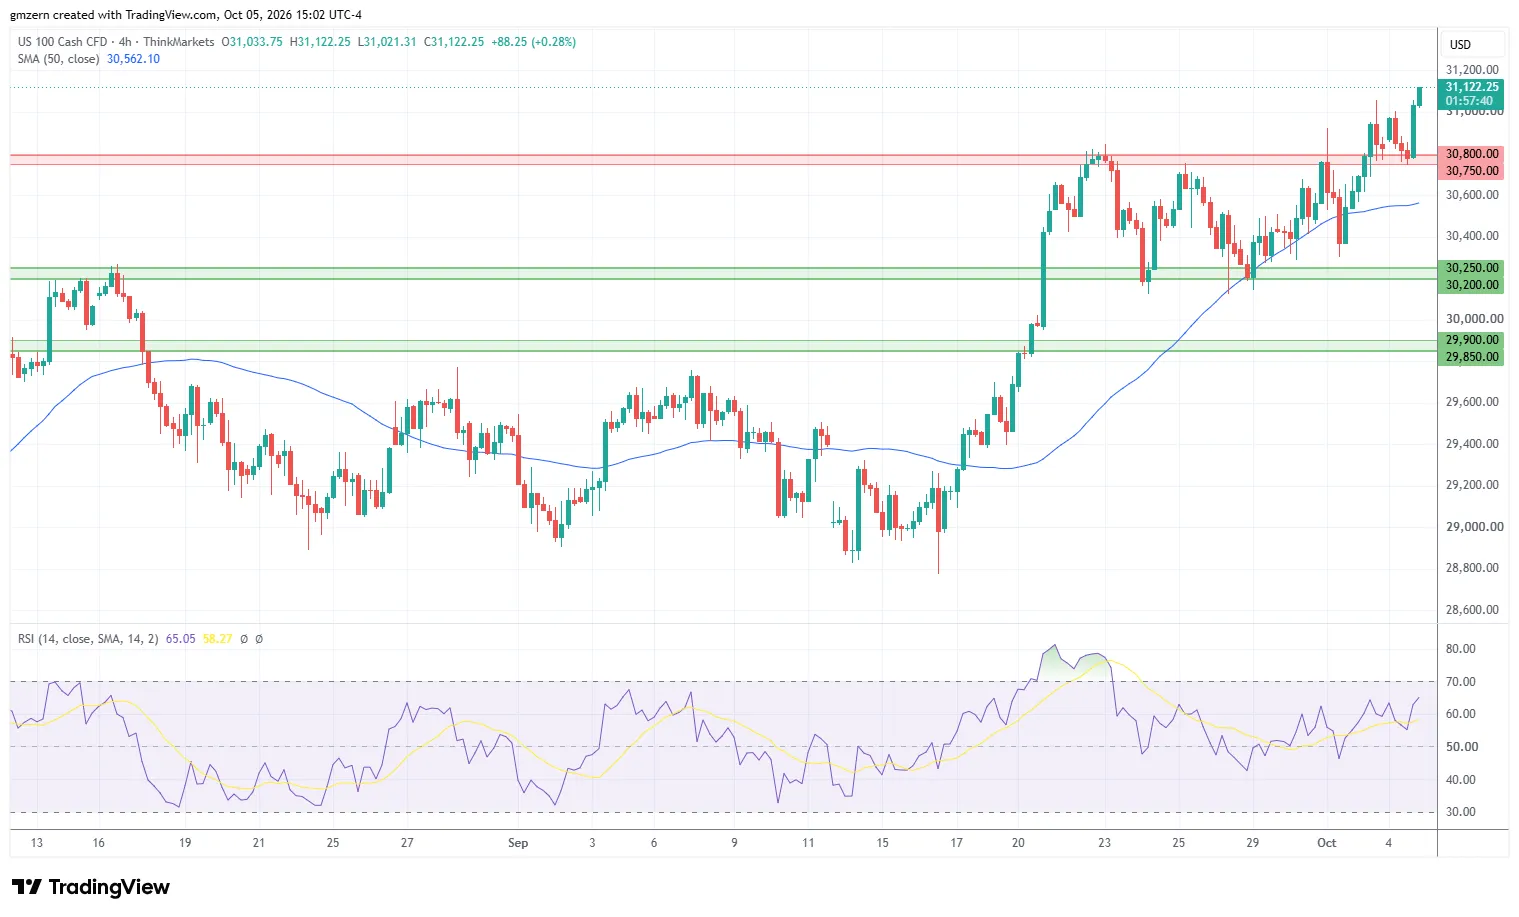
Task: Click the Sep label on the time axis
Action: (518, 843)
